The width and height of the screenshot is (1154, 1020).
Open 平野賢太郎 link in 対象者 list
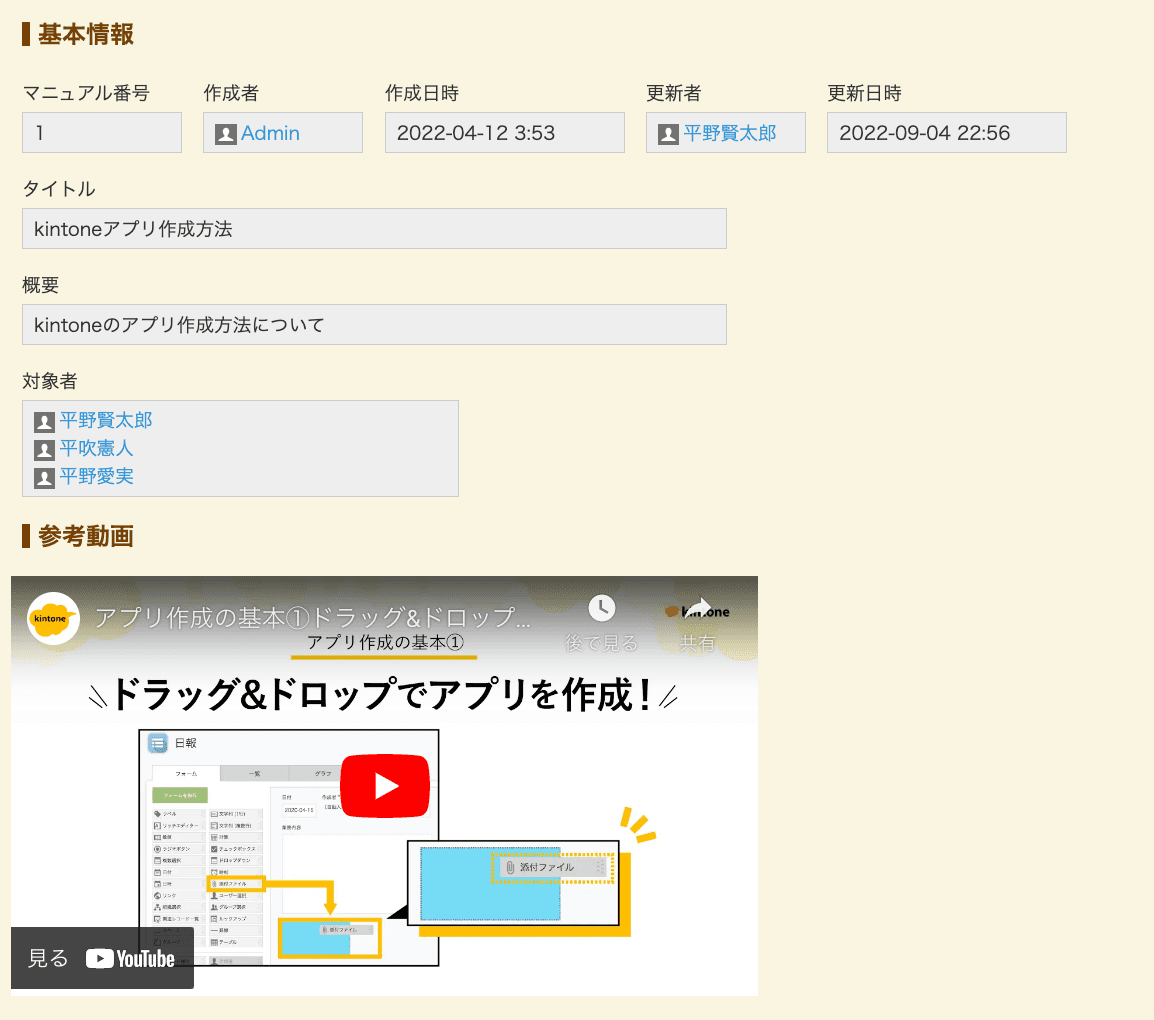(x=106, y=420)
